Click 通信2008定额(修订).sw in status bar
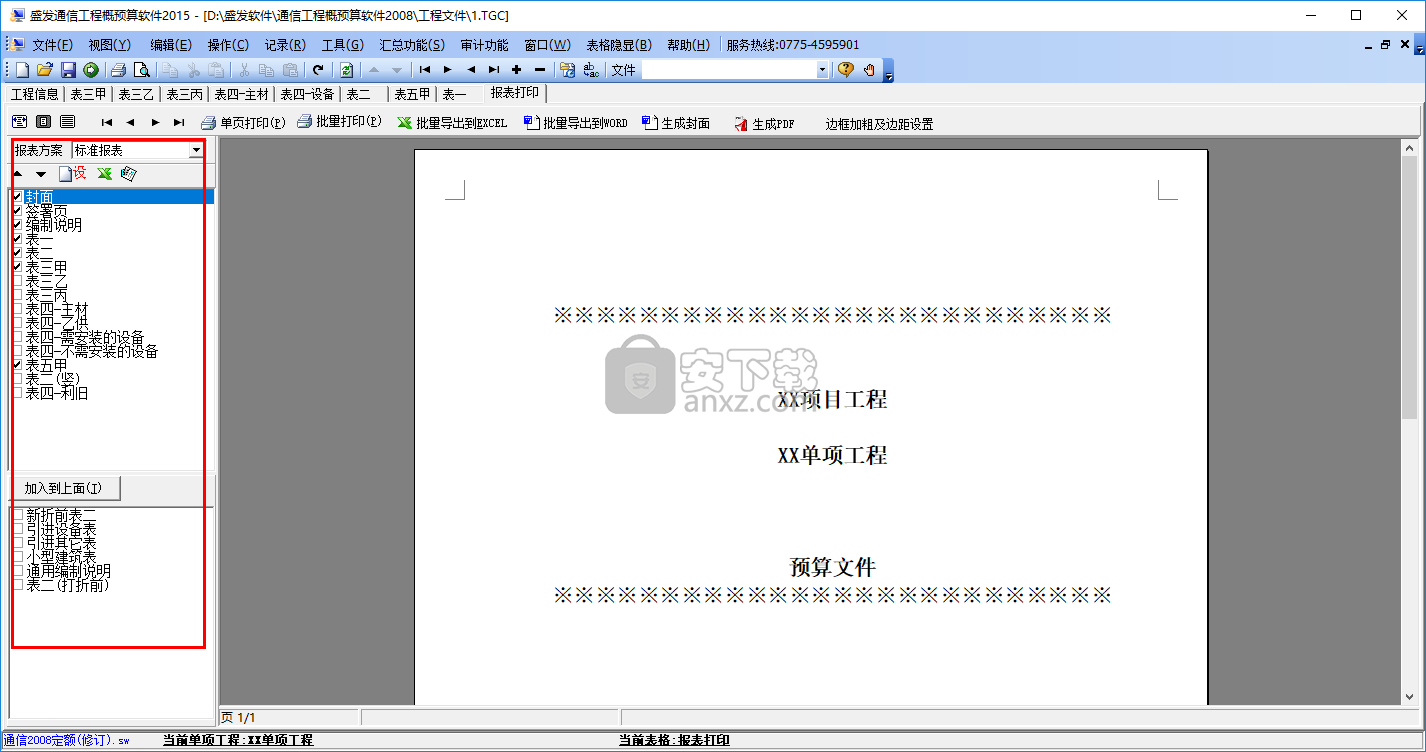Screen dimensions: 1426x752 tap(67, 741)
